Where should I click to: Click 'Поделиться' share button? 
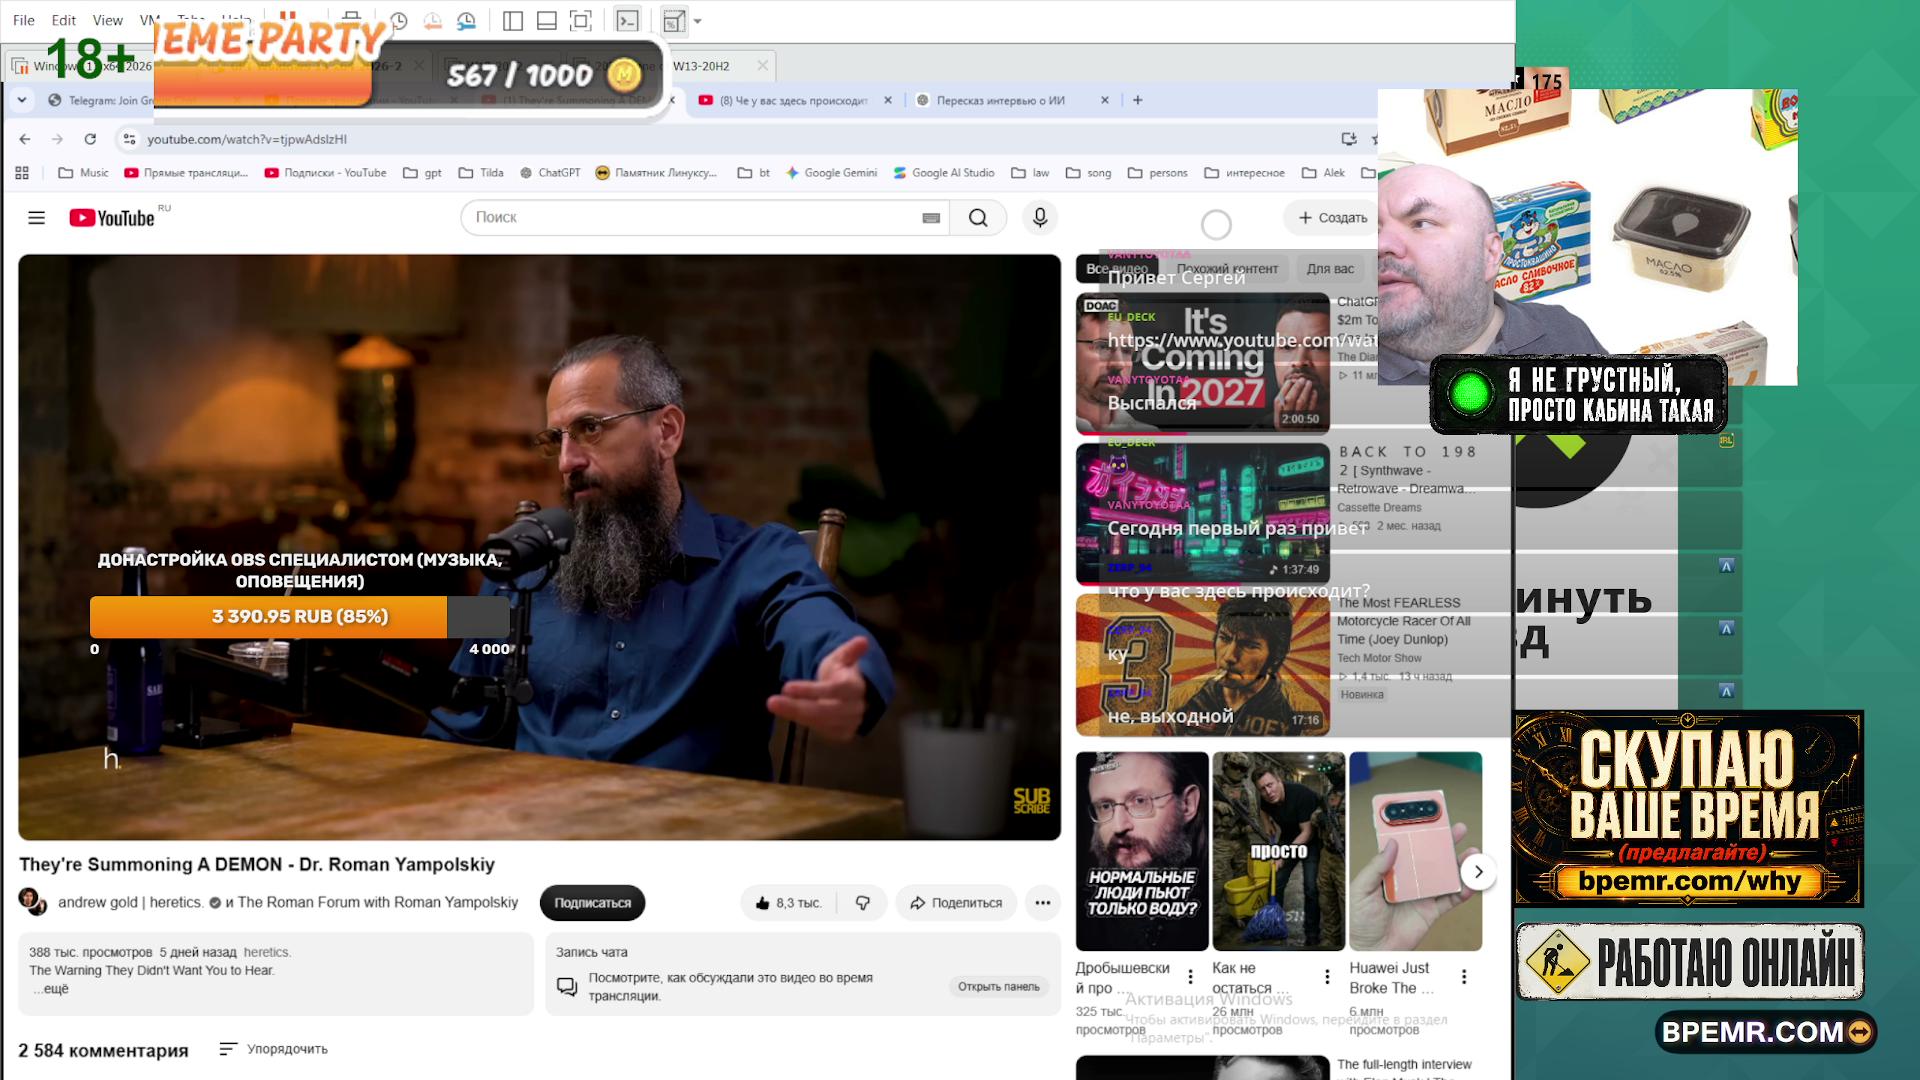[x=956, y=903]
